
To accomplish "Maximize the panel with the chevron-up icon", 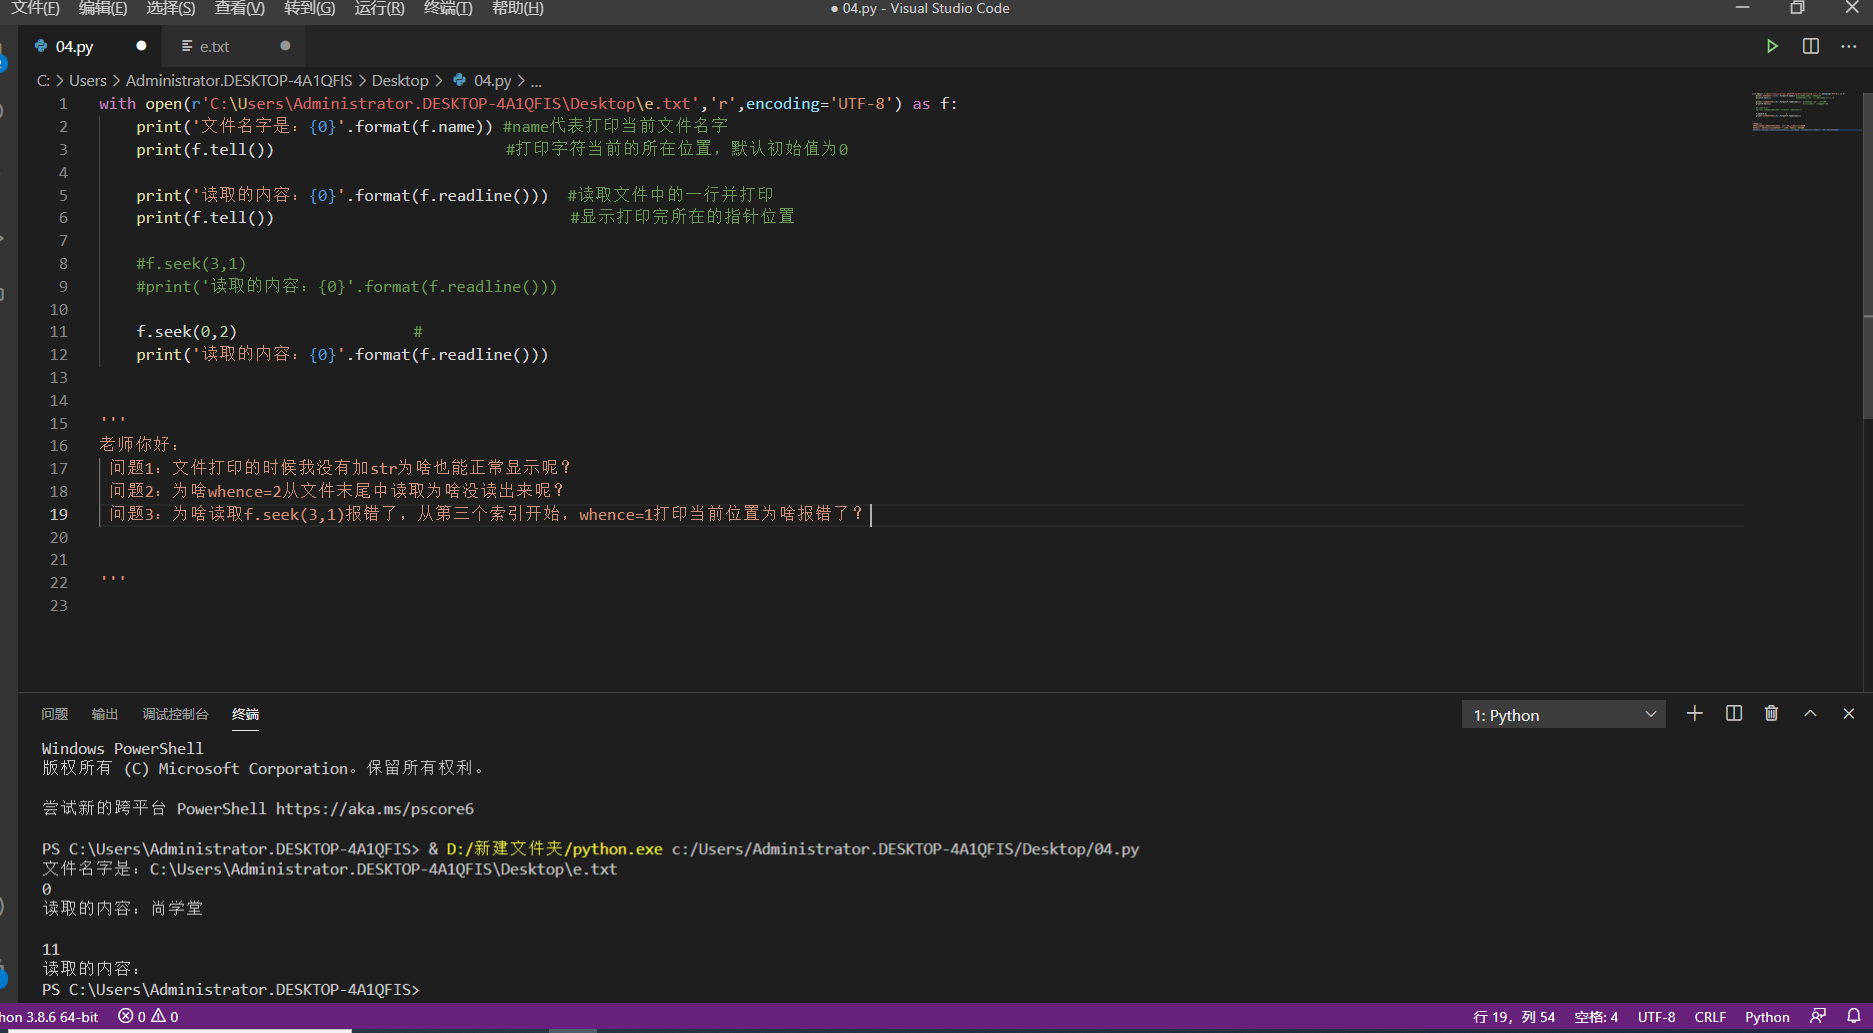I will pyautogui.click(x=1810, y=713).
